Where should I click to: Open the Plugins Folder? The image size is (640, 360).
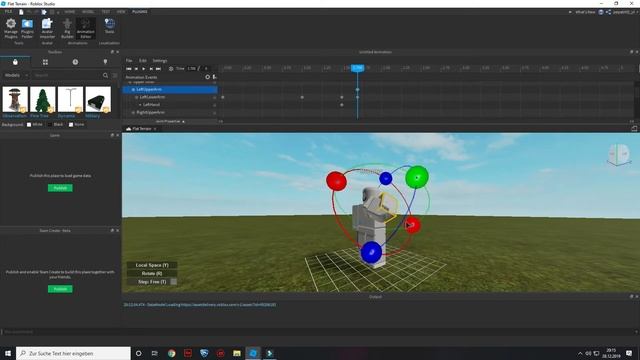[x=27, y=28]
